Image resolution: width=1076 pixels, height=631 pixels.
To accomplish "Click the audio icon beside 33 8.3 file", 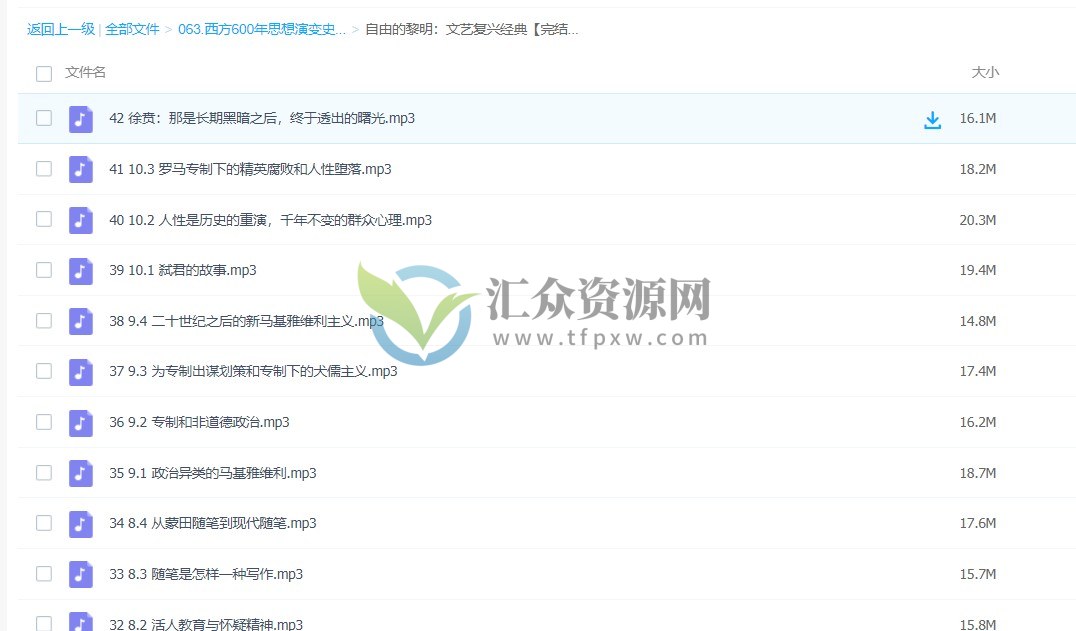I will pos(80,574).
